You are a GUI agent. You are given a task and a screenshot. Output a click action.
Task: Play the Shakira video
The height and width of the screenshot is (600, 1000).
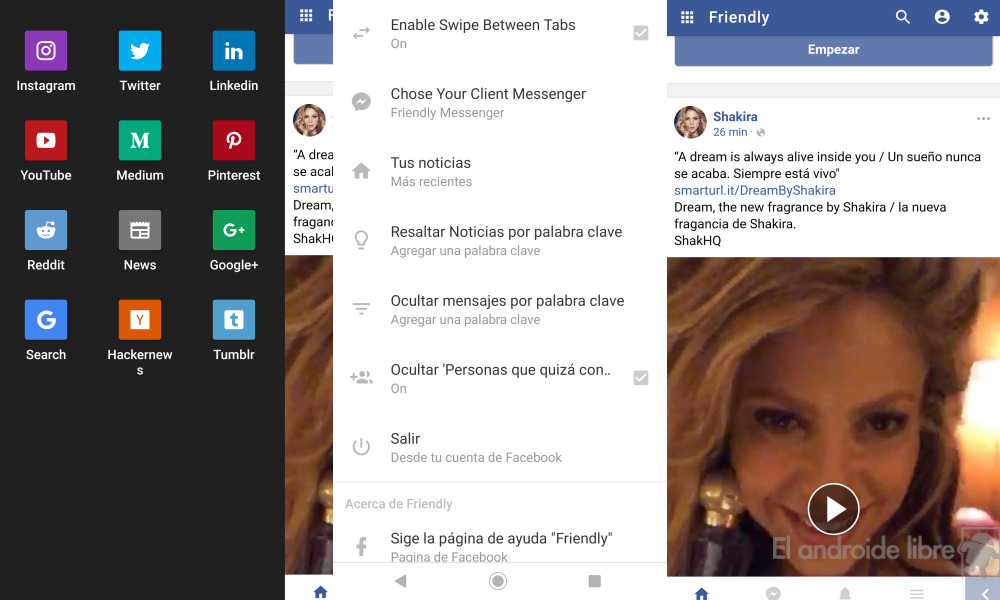[x=833, y=509]
